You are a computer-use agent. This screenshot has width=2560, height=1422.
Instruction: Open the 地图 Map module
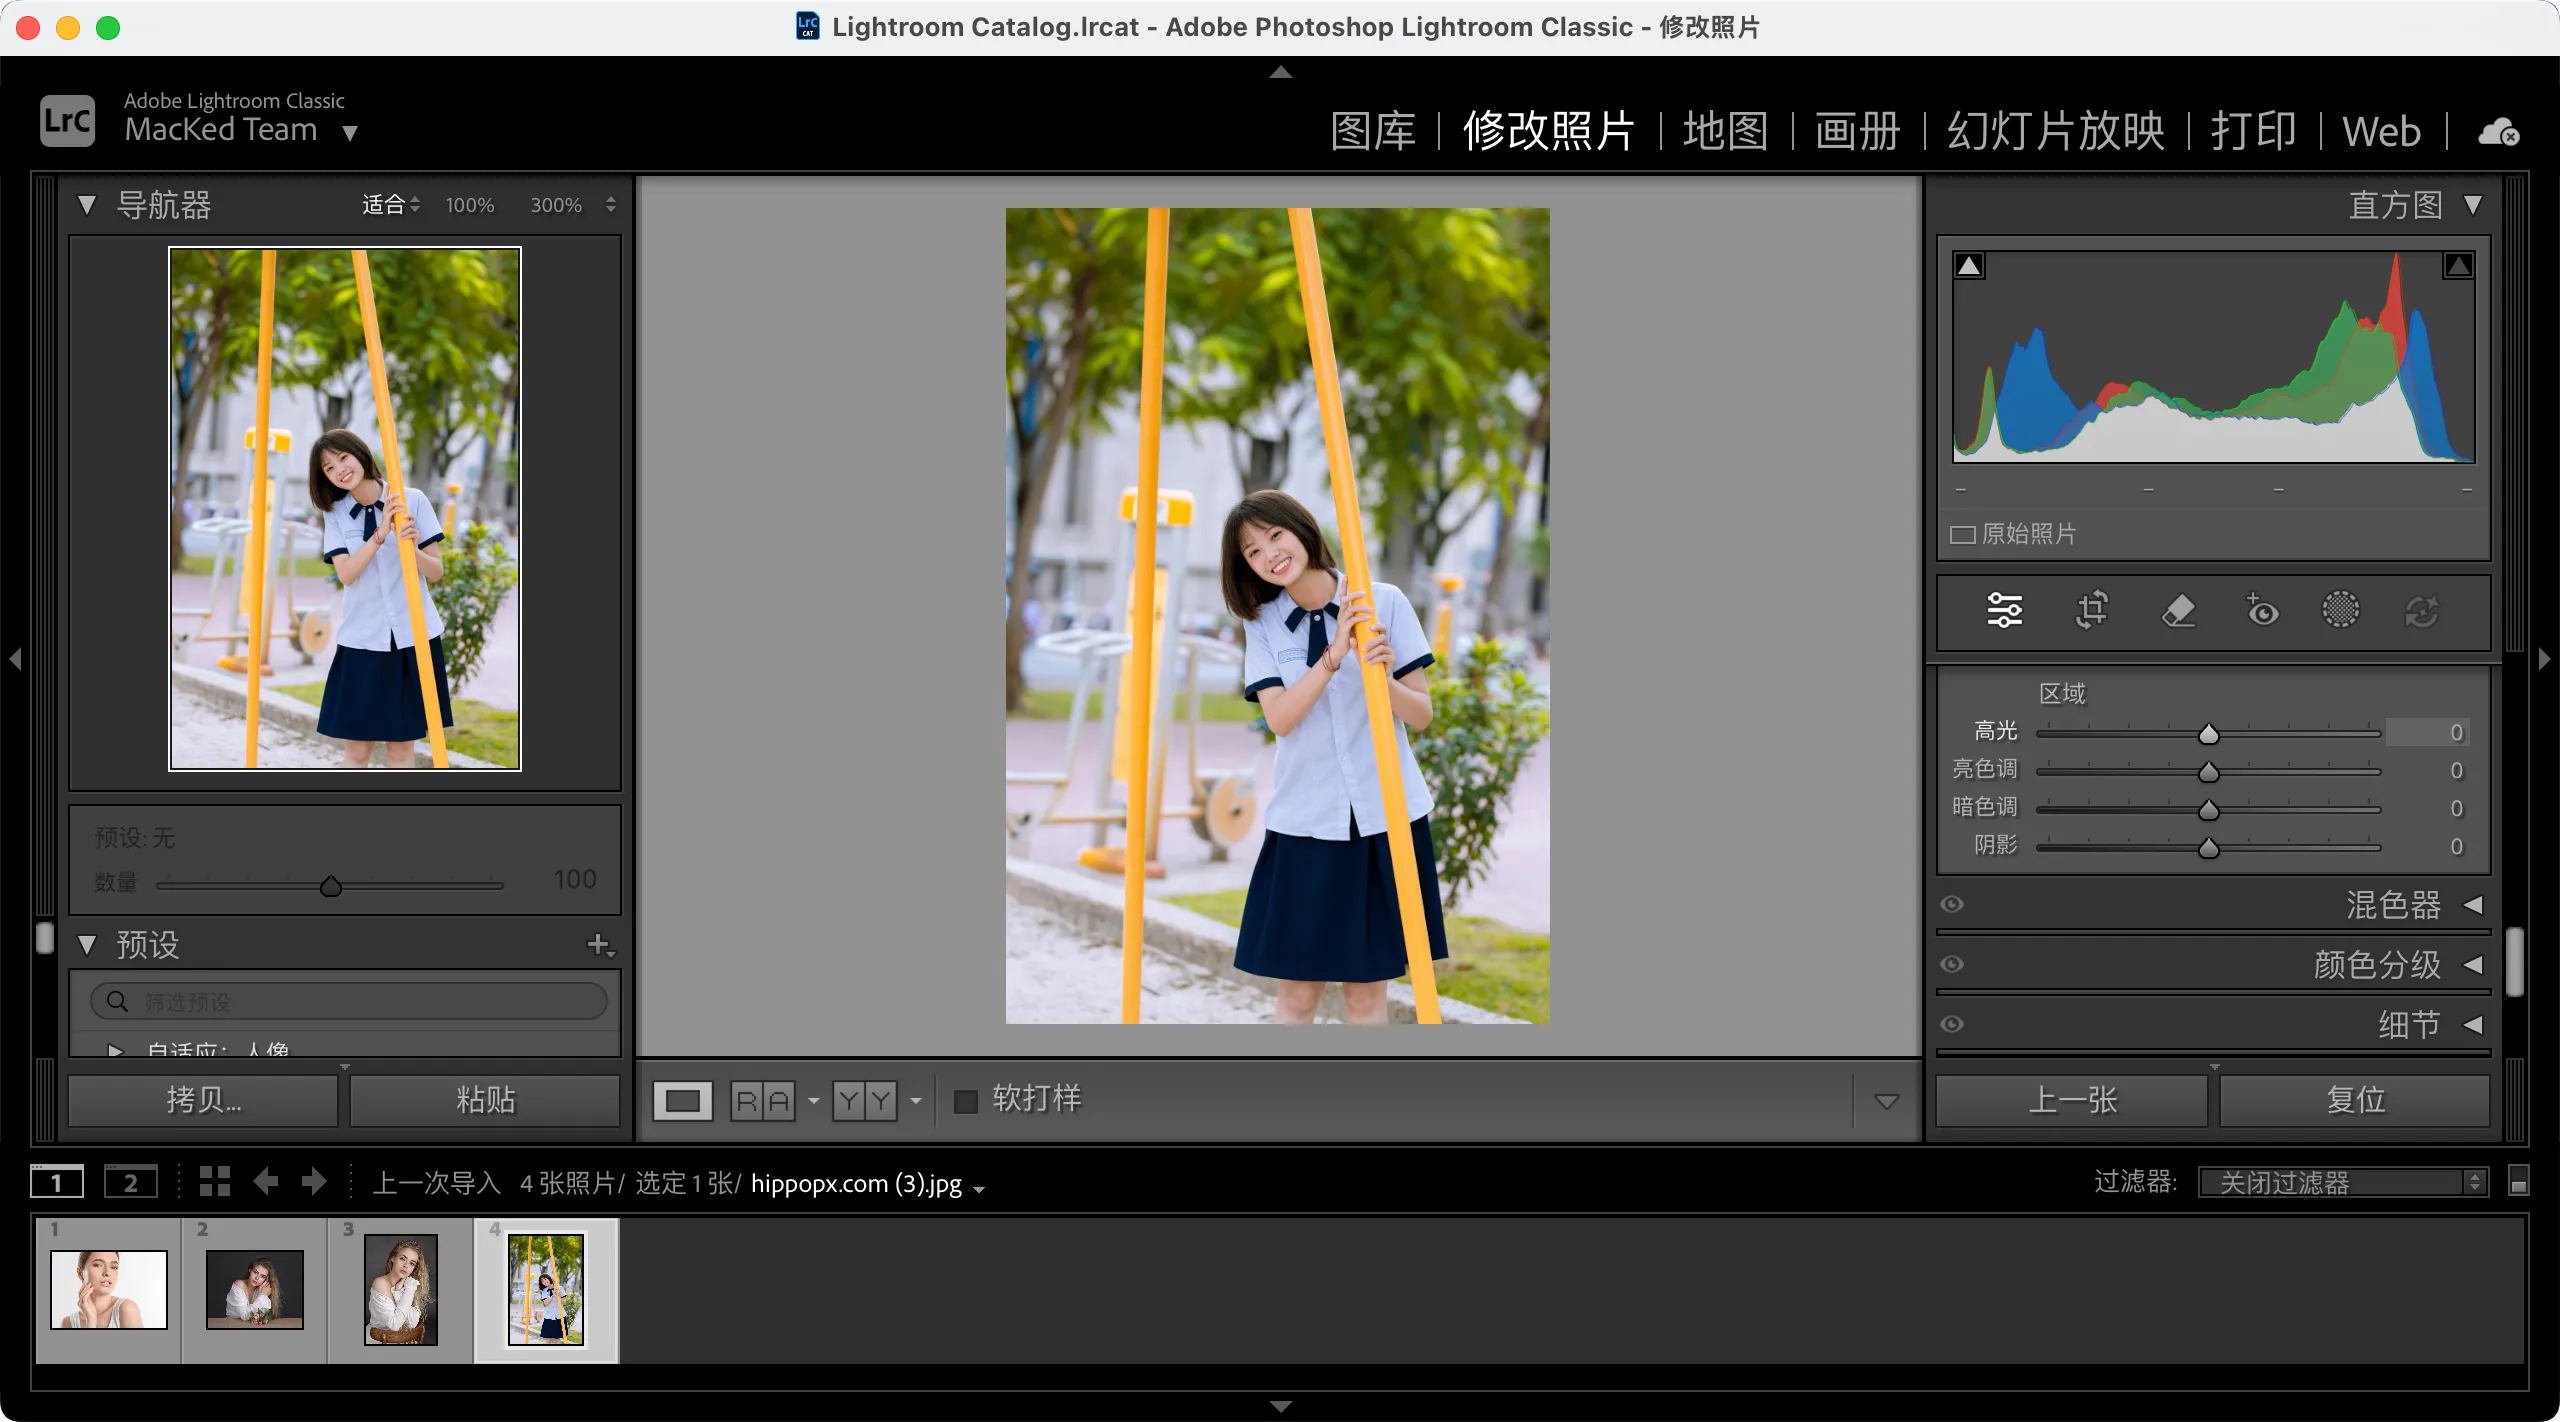1725,132
